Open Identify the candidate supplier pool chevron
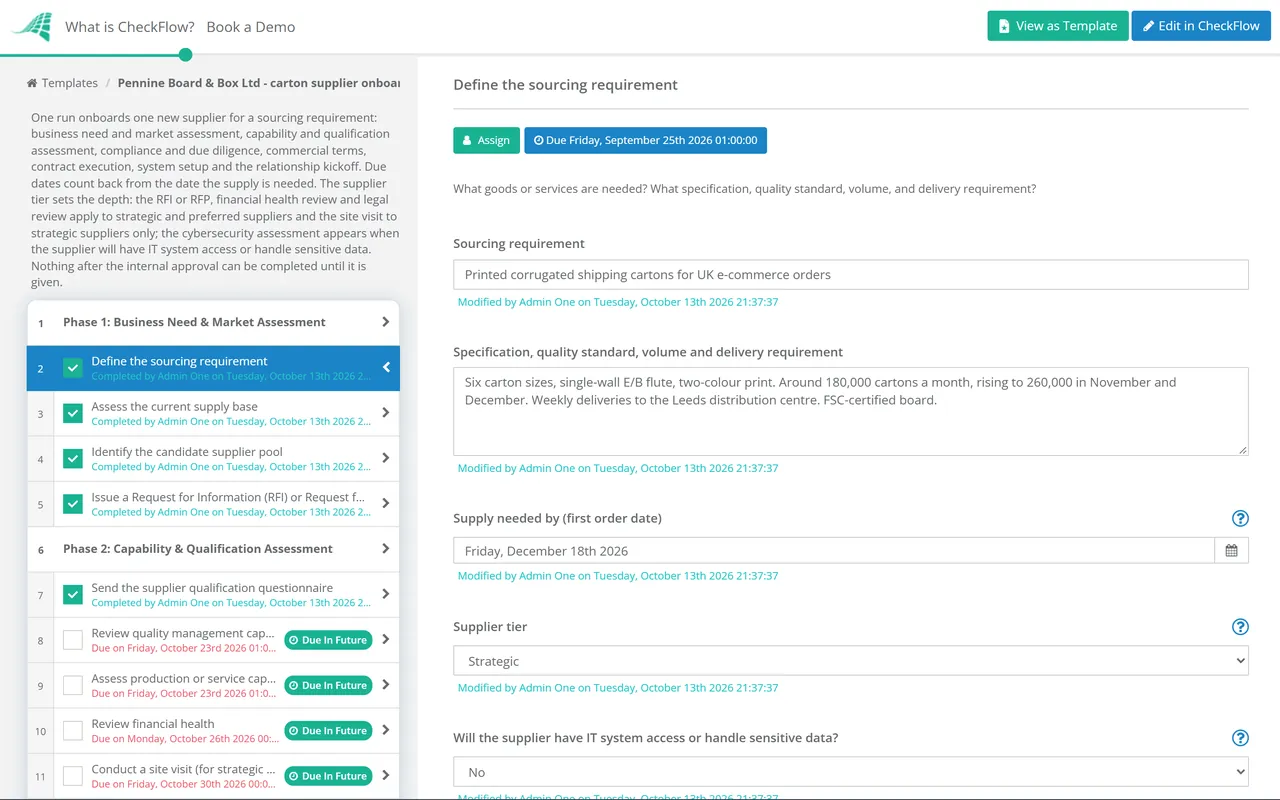Screen dimensions: 1280x800 click(386, 458)
